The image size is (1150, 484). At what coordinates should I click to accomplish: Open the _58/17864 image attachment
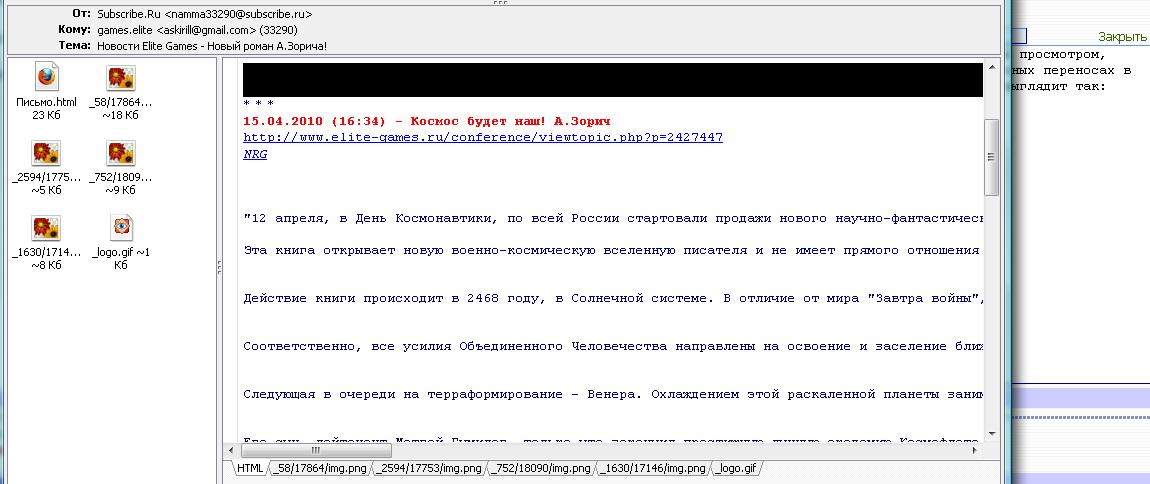pos(121,78)
